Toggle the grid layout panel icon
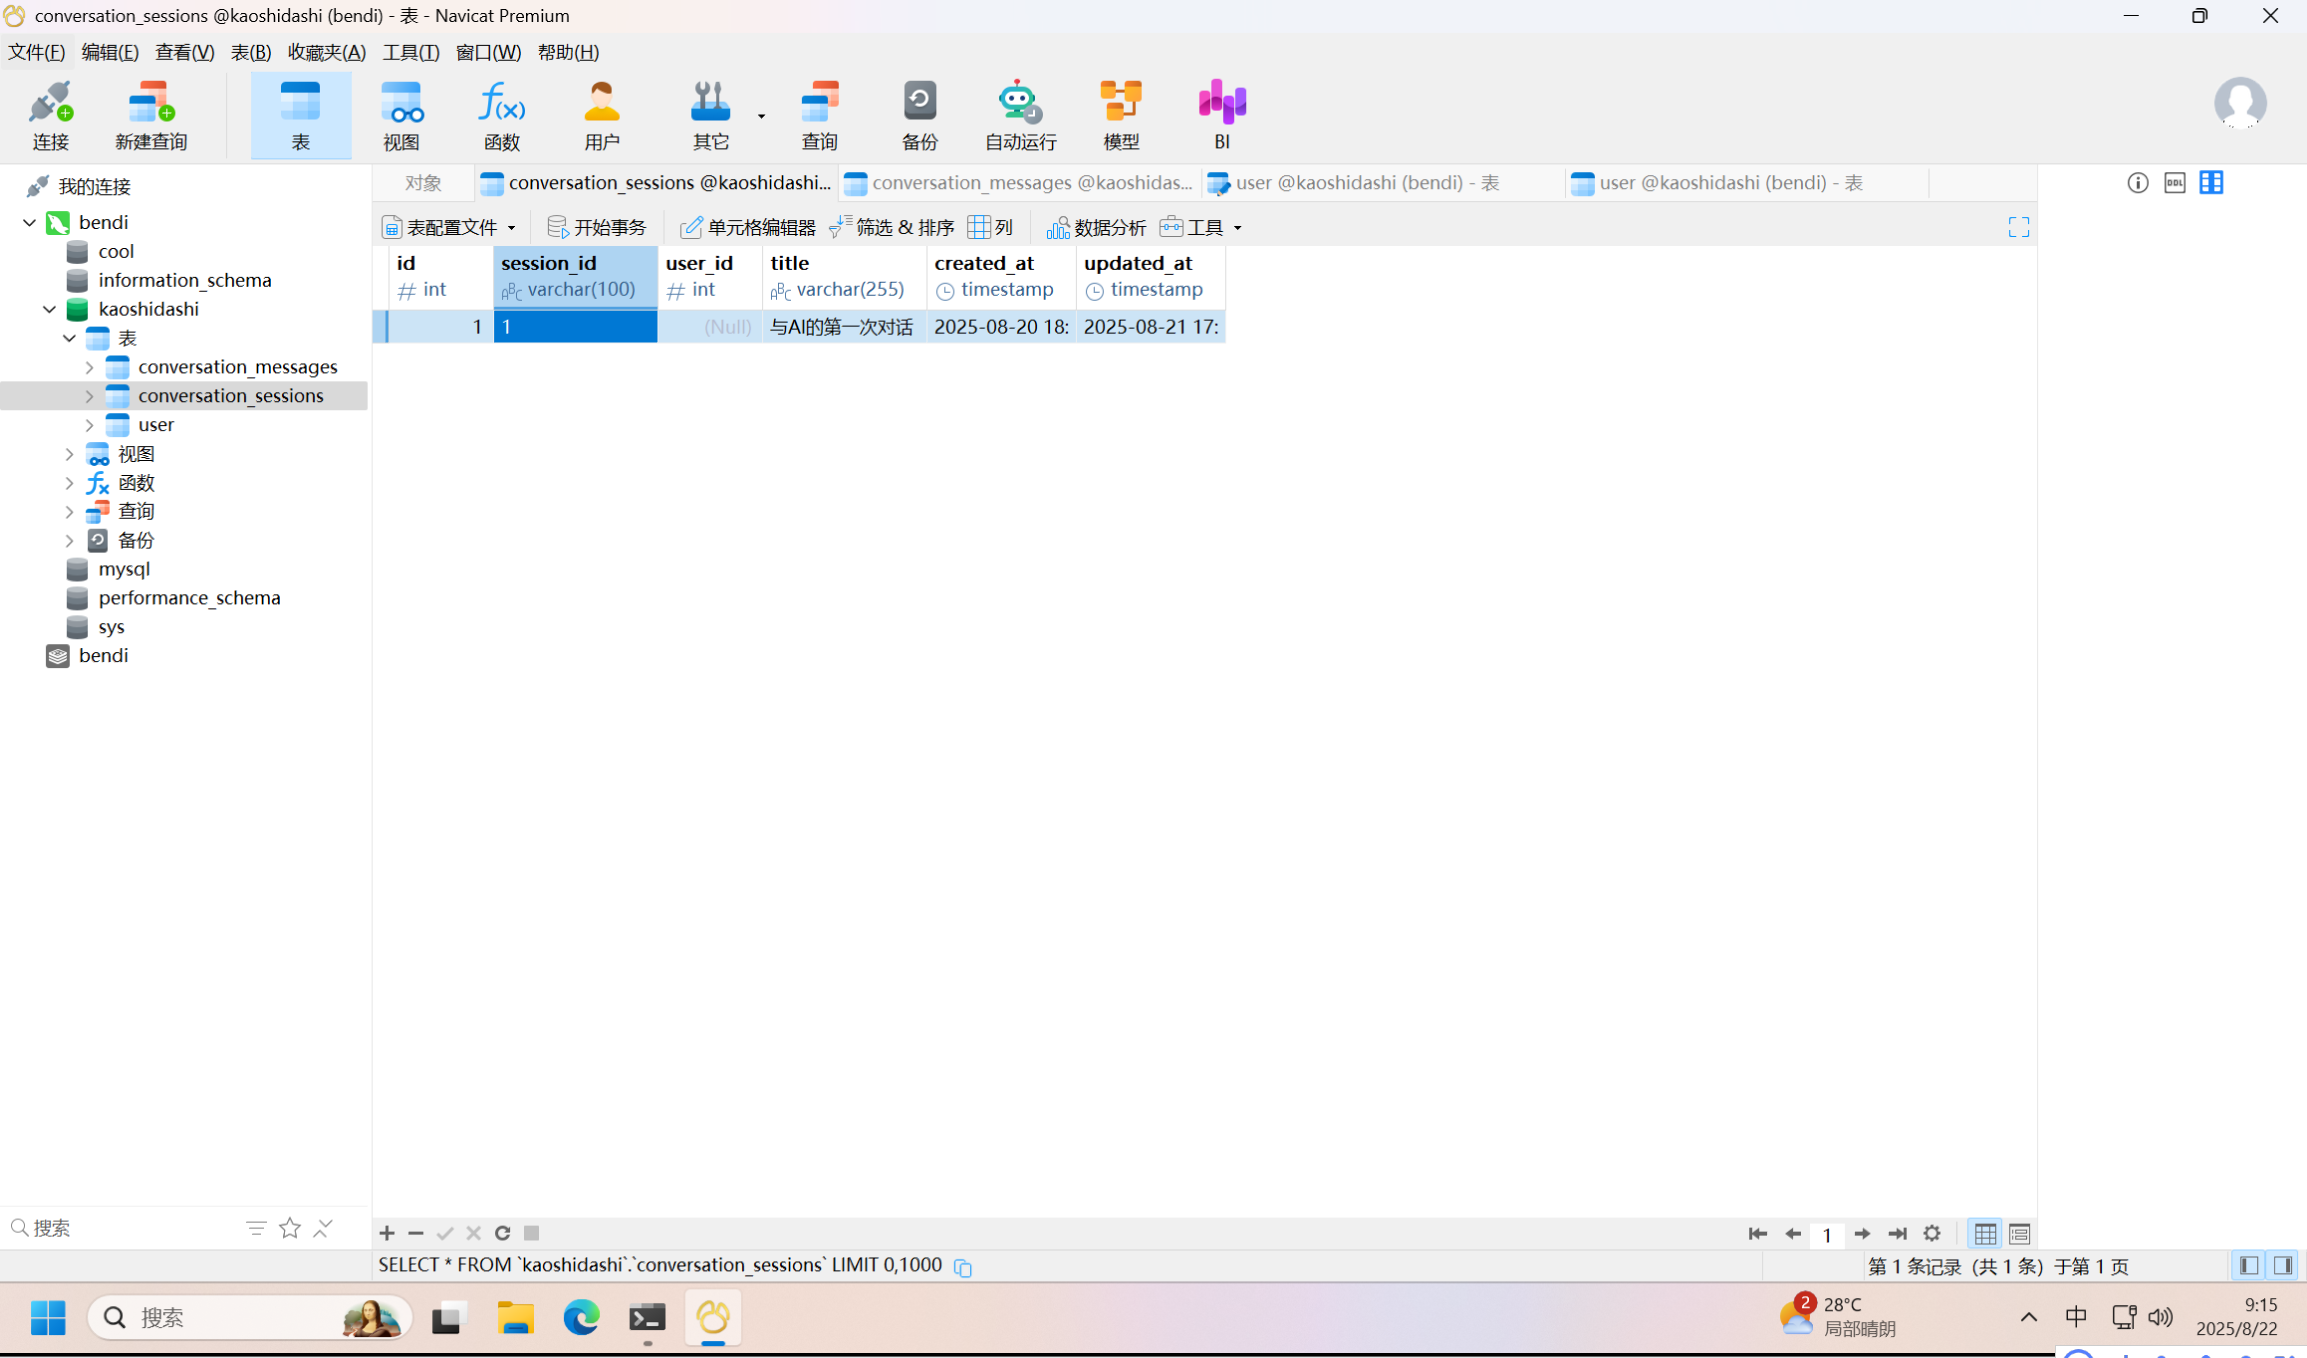 [x=2211, y=183]
